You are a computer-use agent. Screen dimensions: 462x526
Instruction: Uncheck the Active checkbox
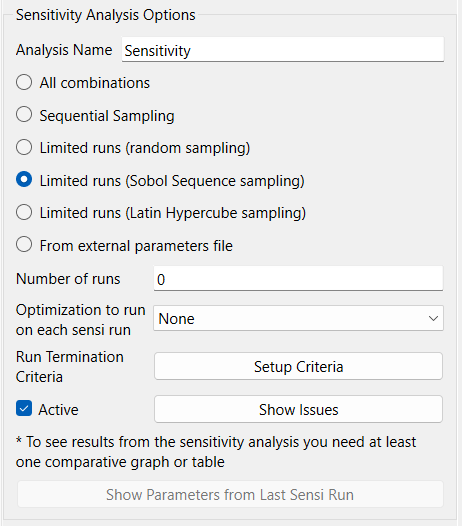click(x=24, y=408)
